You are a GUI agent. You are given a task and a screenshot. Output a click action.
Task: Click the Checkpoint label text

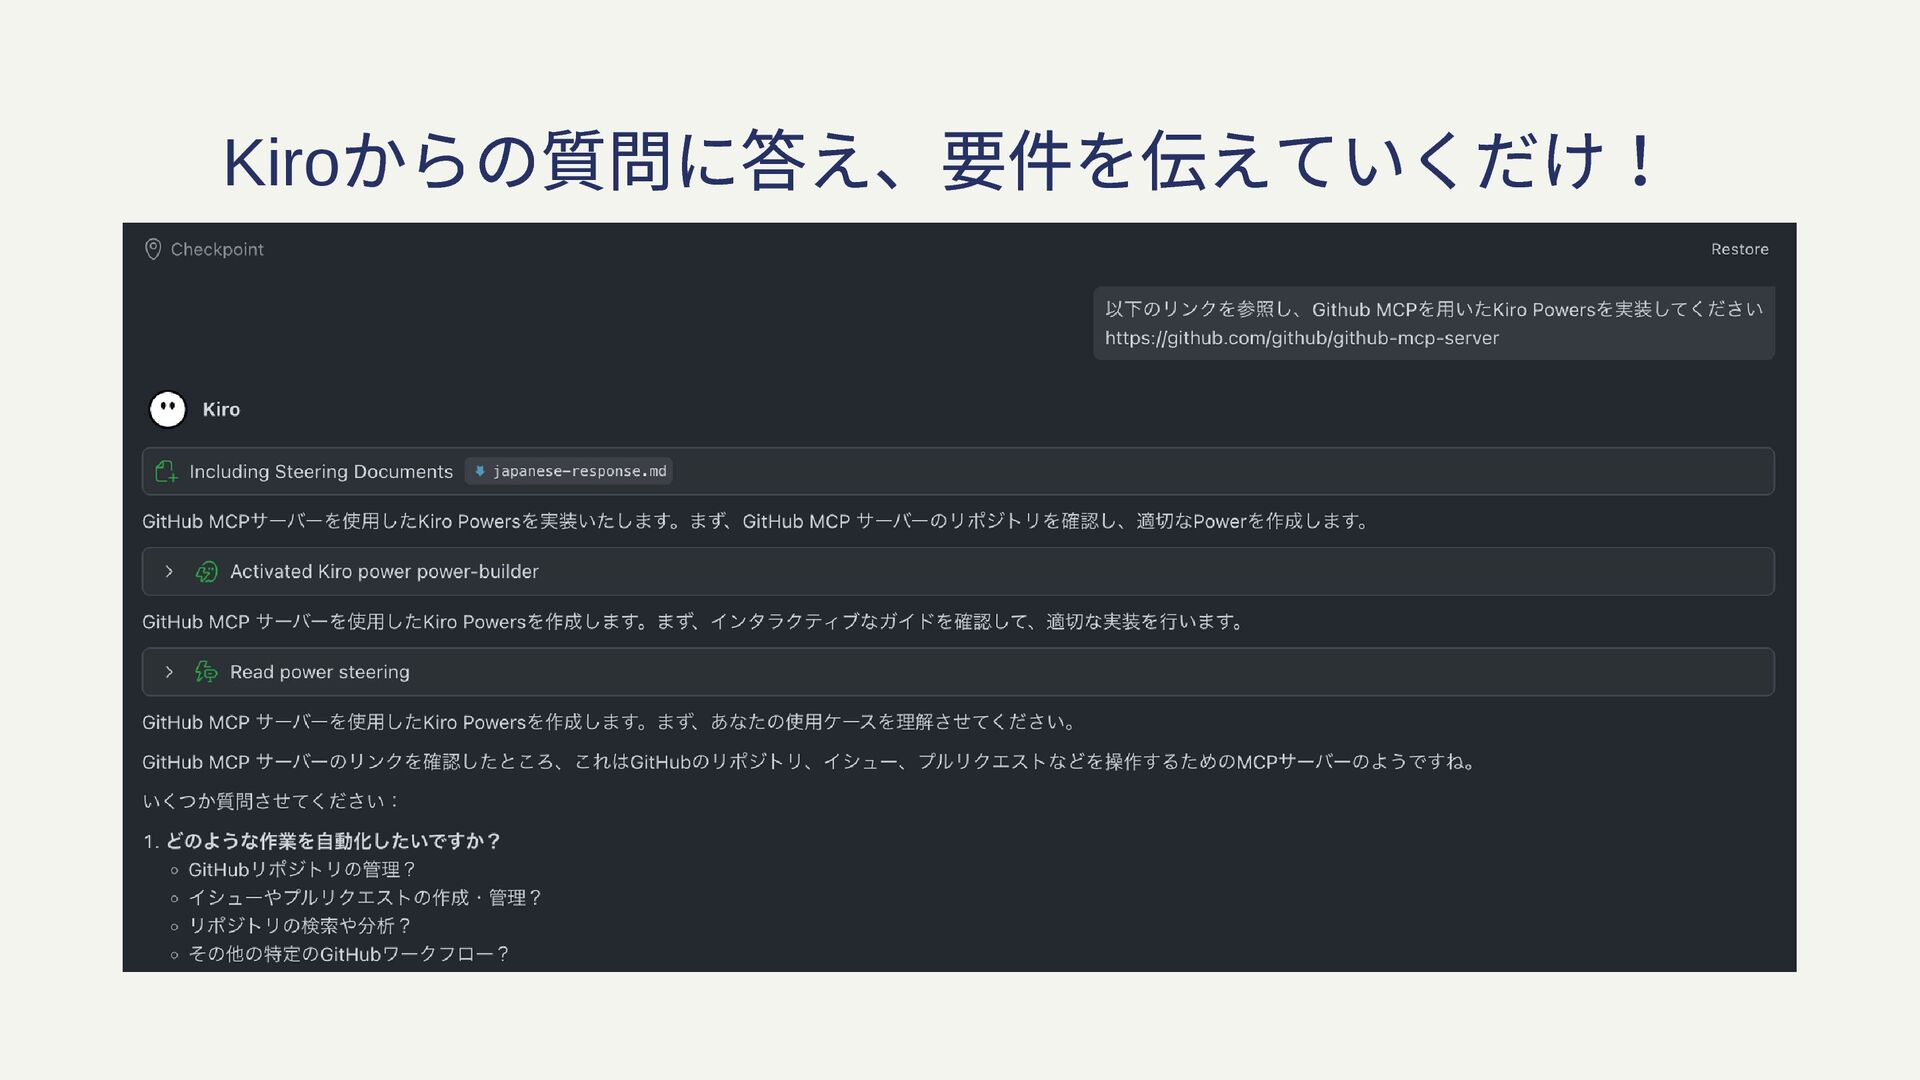click(217, 249)
